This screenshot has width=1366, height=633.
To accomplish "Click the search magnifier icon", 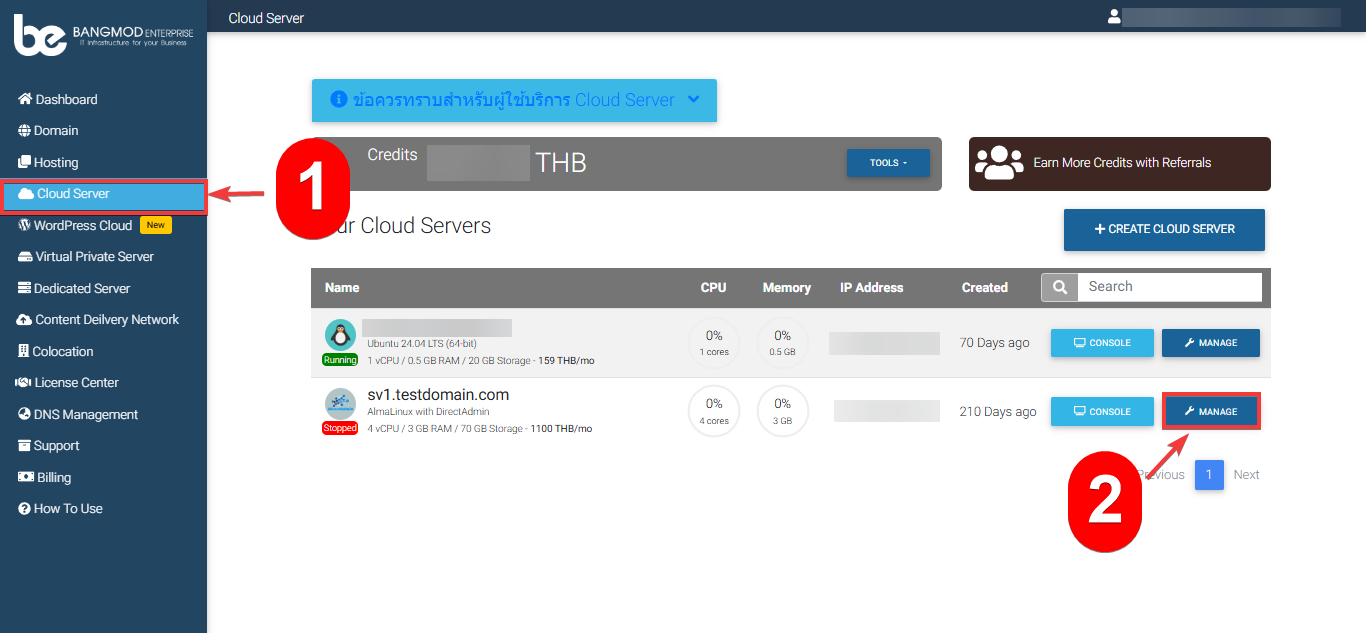I will click(1059, 287).
